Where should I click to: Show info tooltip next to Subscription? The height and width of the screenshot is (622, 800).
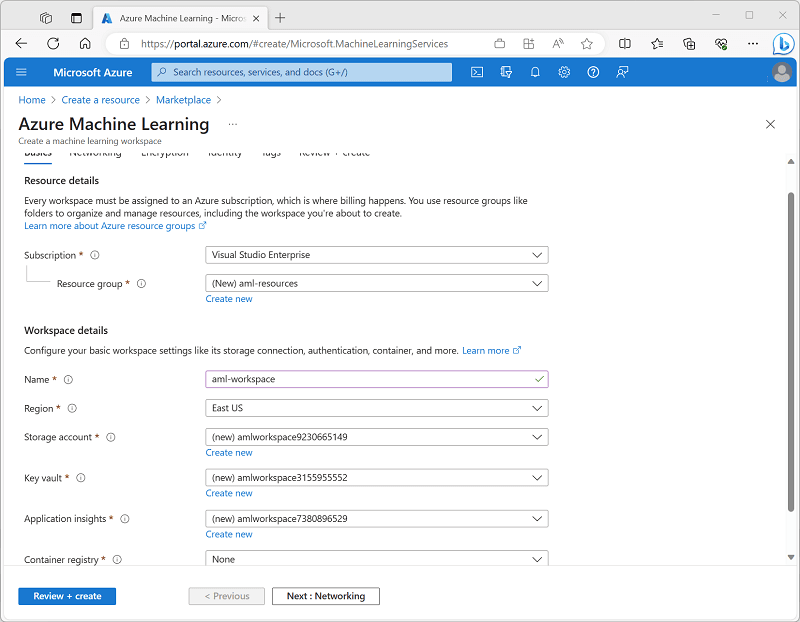[93, 255]
